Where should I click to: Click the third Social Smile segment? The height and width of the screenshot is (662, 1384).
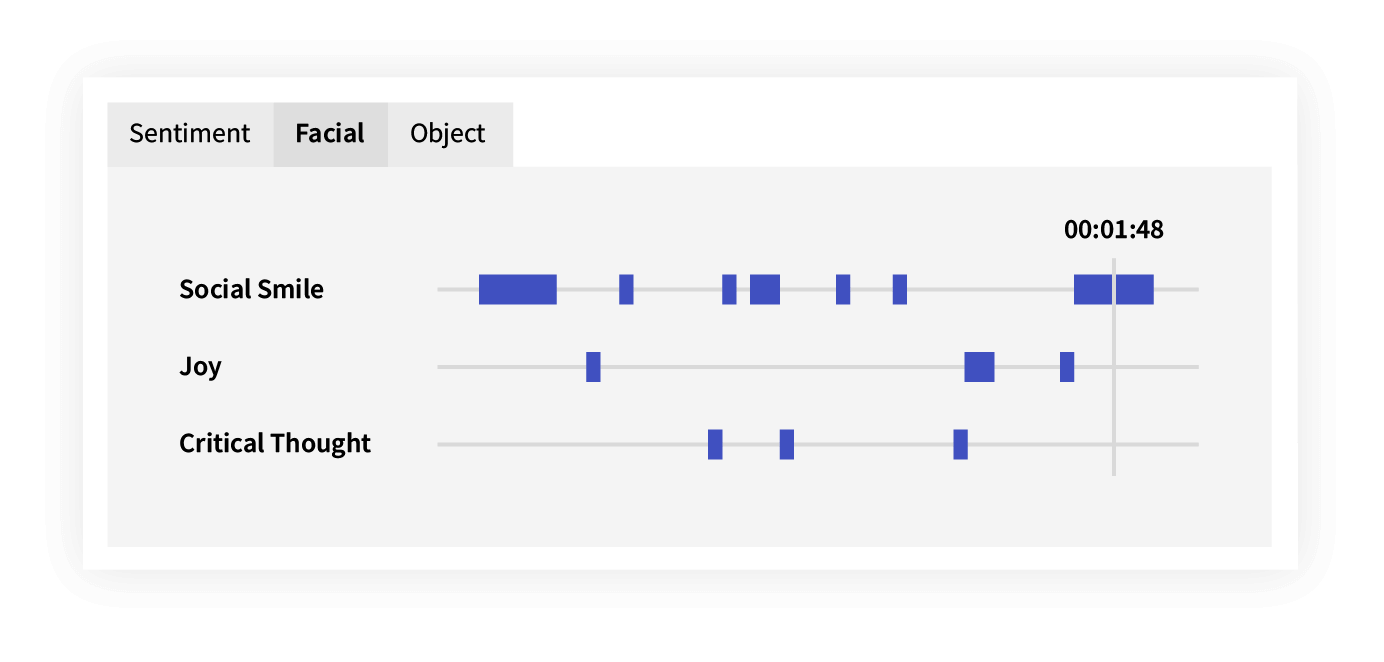click(729, 289)
